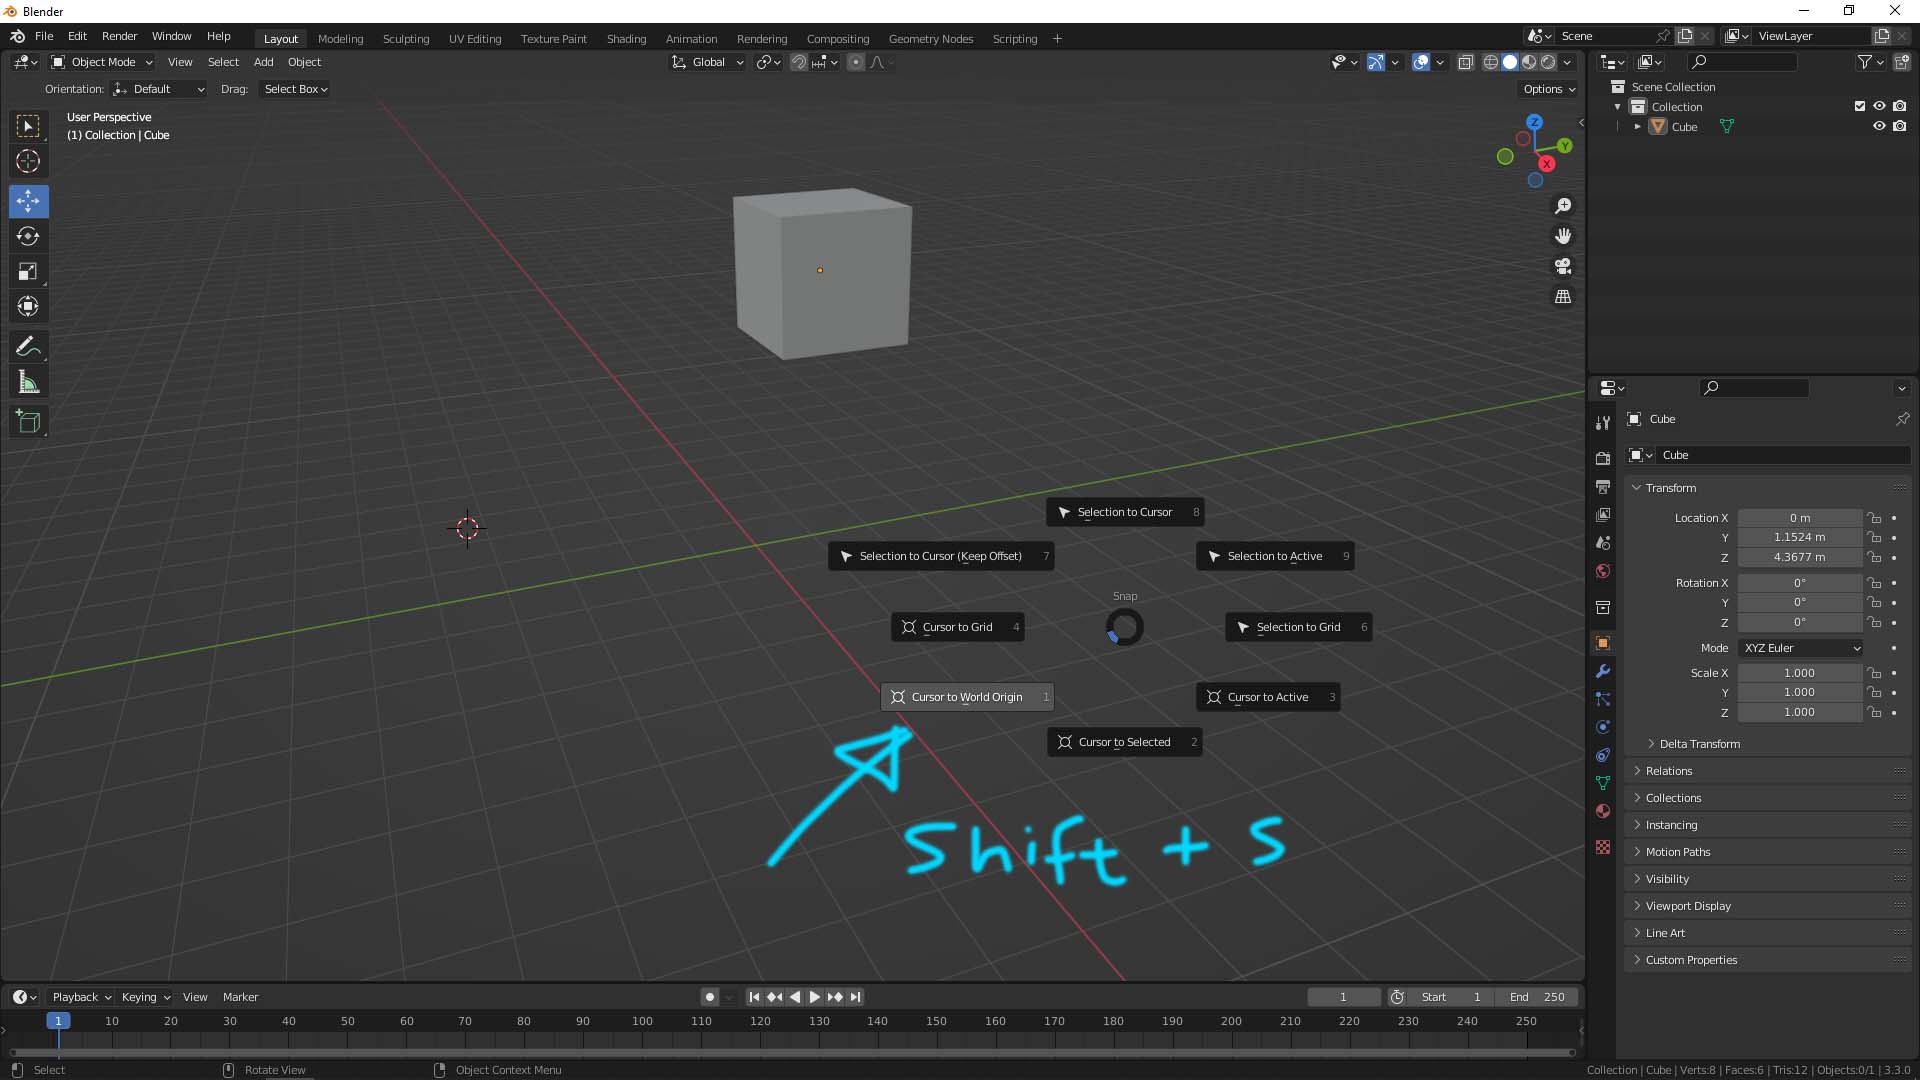
Task: Select the Add Cube tool
Action: click(x=28, y=422)
